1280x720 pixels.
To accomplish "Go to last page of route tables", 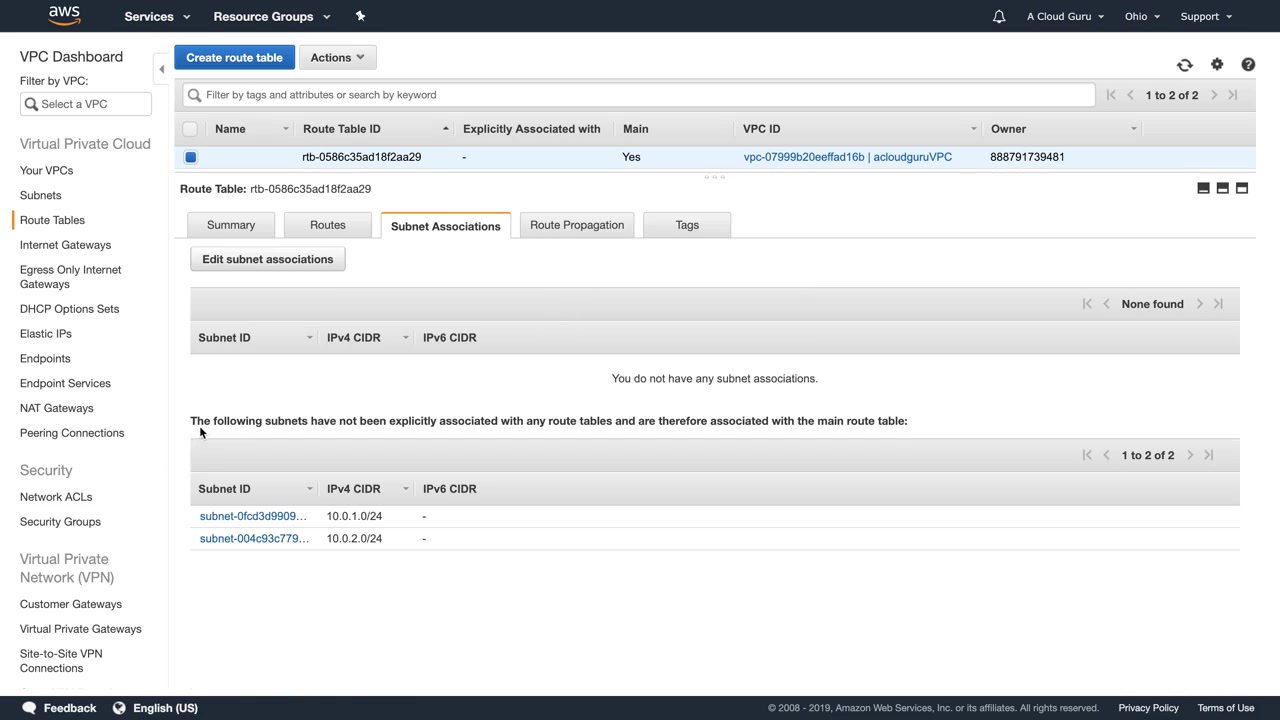I will point(1233,95).
